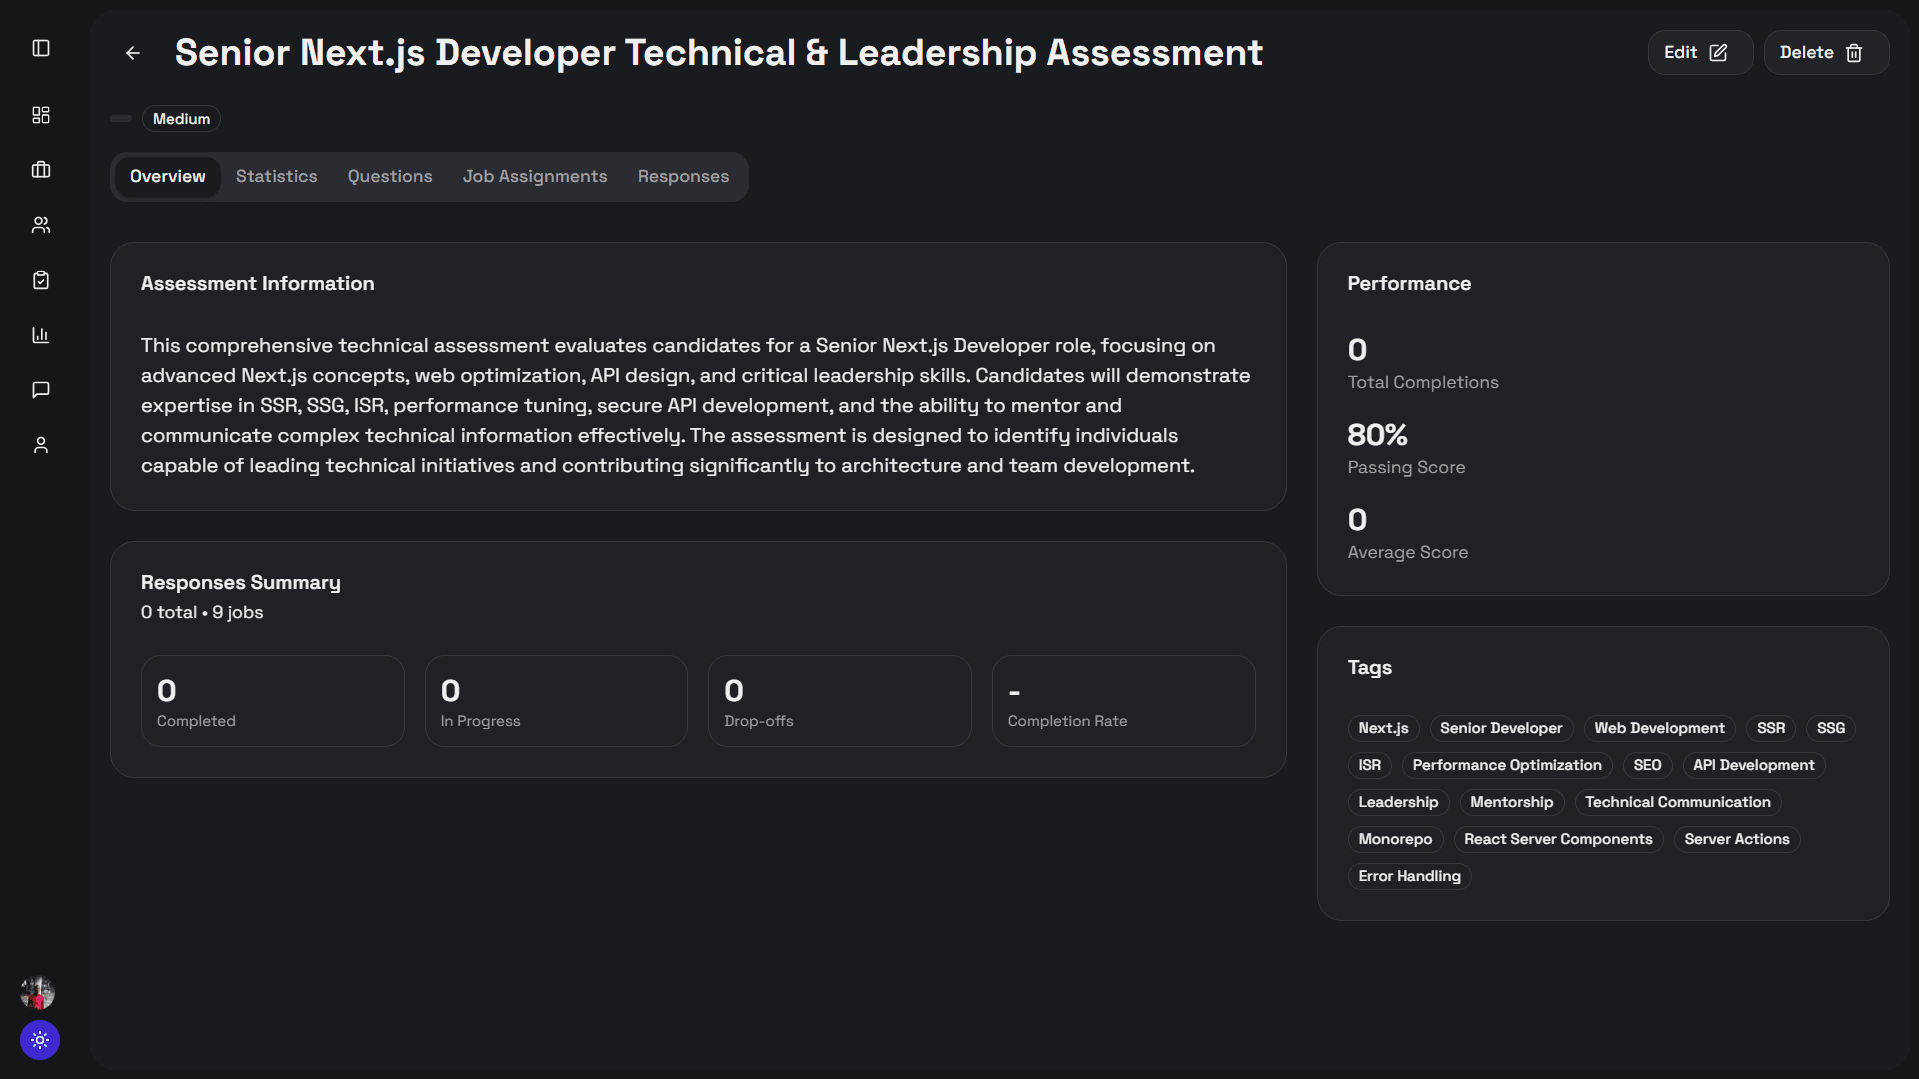The height and width of the screenshot is (1079, 1919).
Task: Open the dashboard grid icon in the sidebar
Action: [40, 114]
